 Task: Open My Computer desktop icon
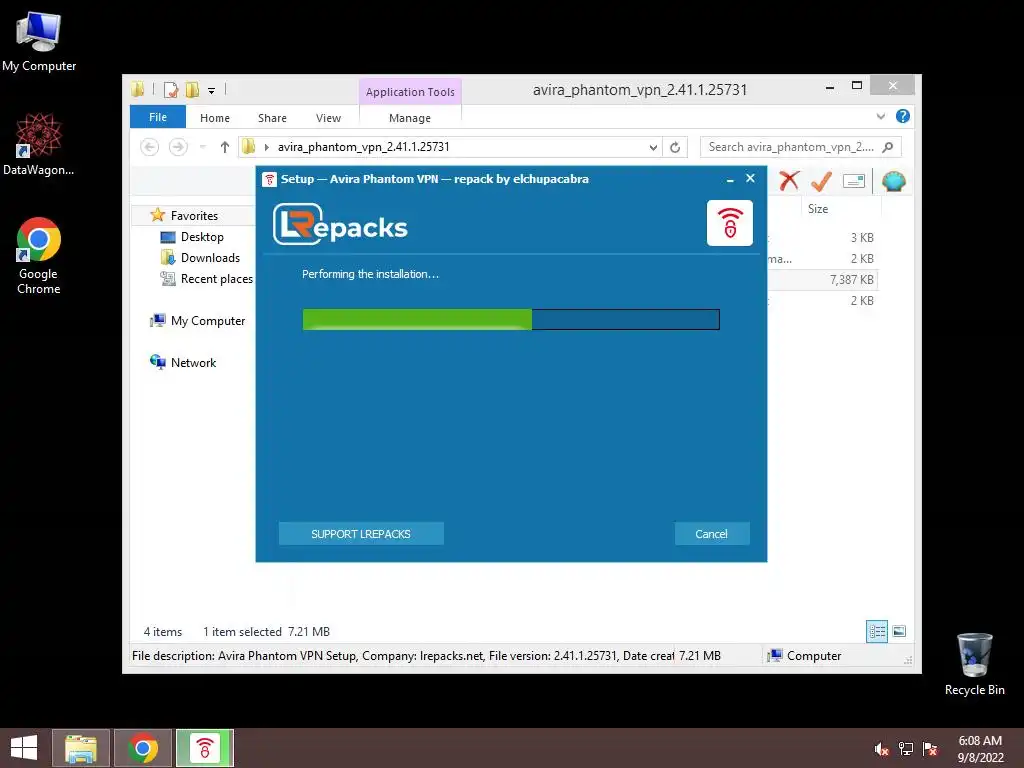(x=39, y=42)
